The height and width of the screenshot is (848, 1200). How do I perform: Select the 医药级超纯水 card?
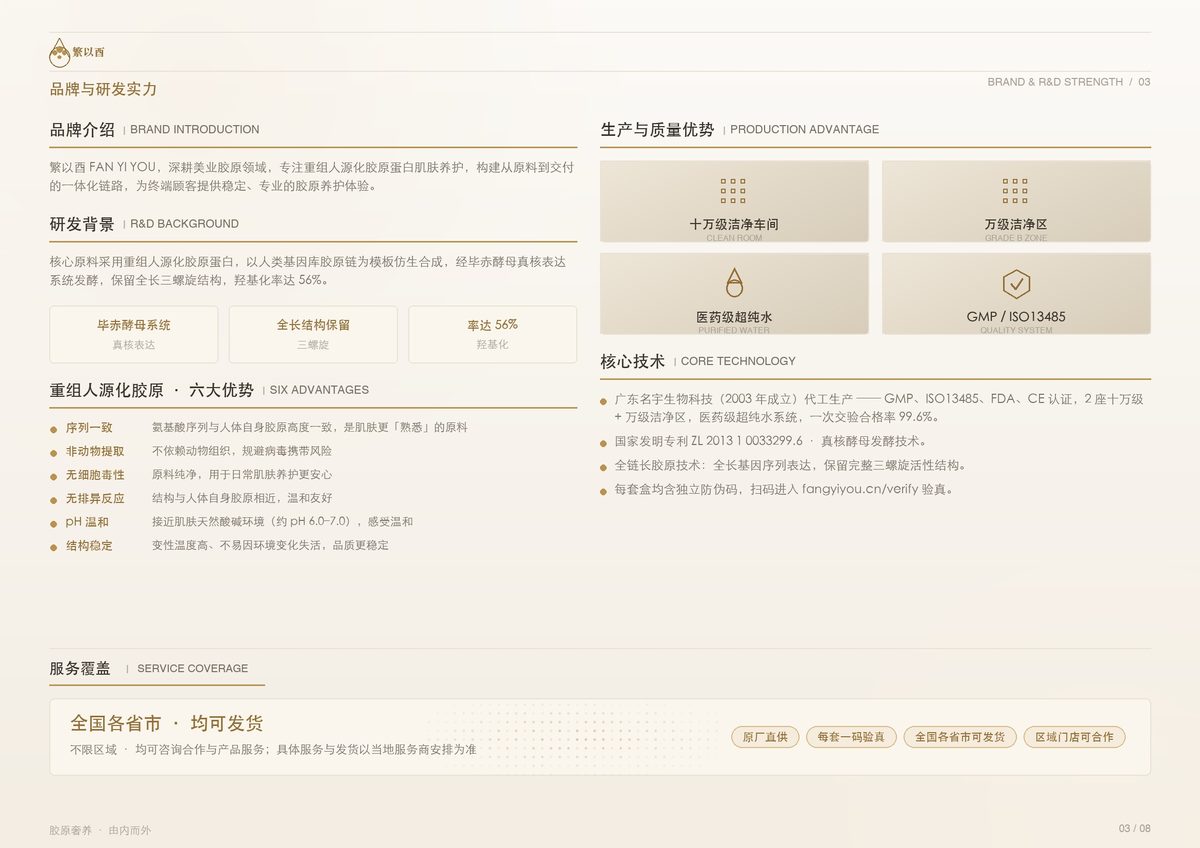click(x=734, y=293)
